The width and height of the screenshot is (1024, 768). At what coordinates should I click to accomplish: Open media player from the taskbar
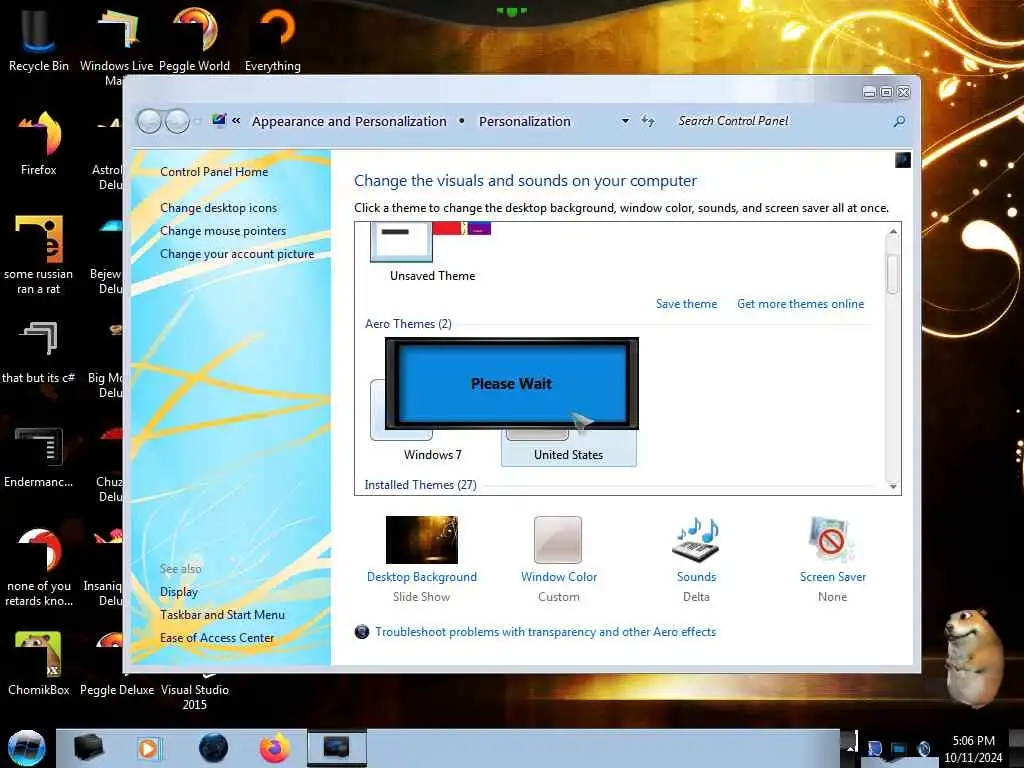[x=148, y=748]
